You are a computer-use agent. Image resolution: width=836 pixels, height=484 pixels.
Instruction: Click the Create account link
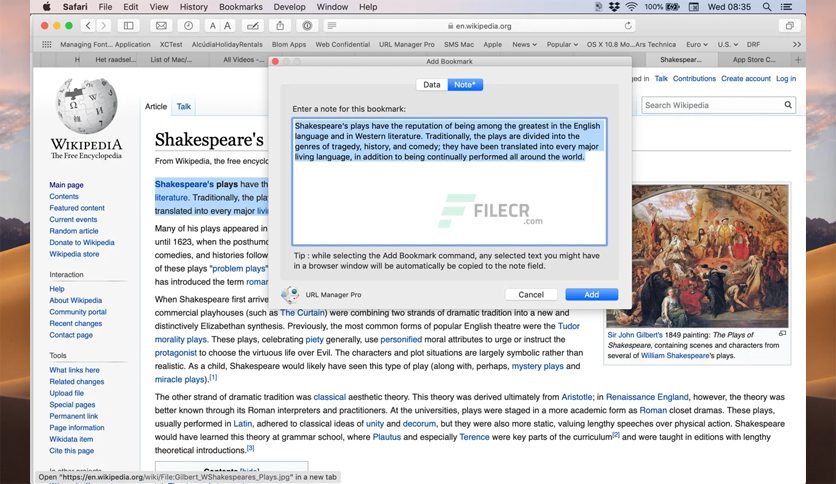coord(746,78)
